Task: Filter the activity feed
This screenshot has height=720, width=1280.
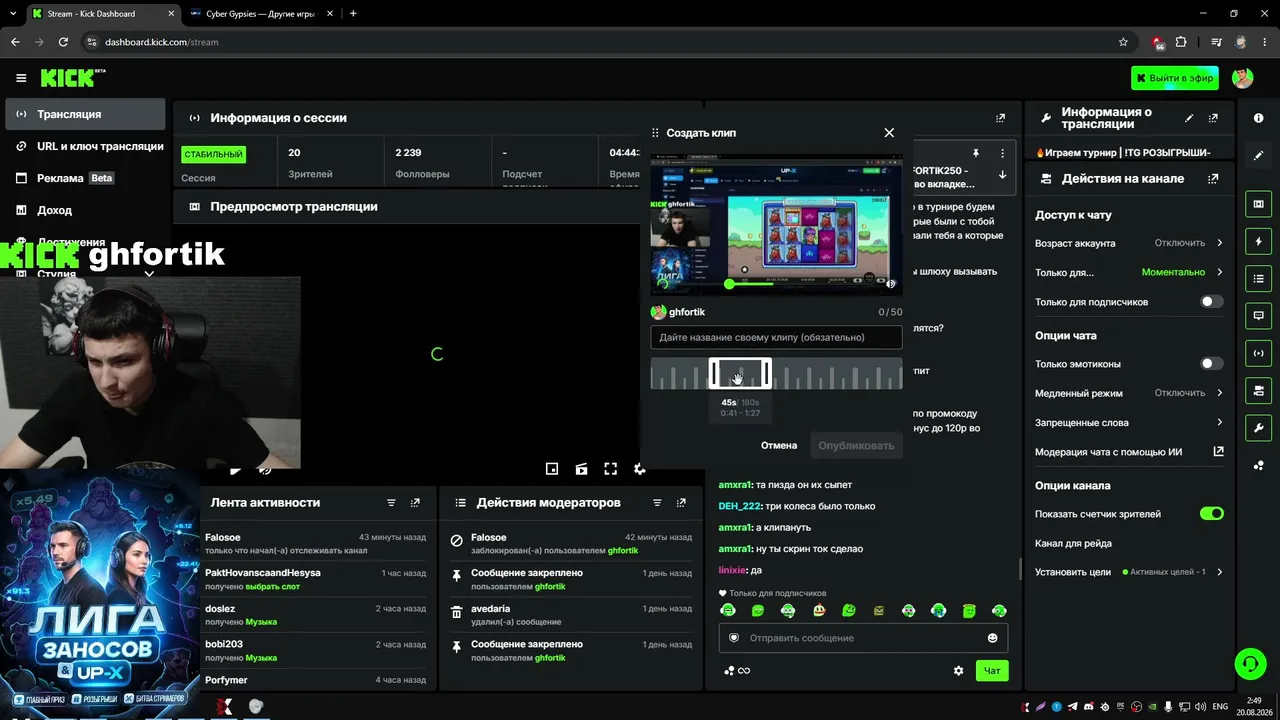Action: pos(391,503)
